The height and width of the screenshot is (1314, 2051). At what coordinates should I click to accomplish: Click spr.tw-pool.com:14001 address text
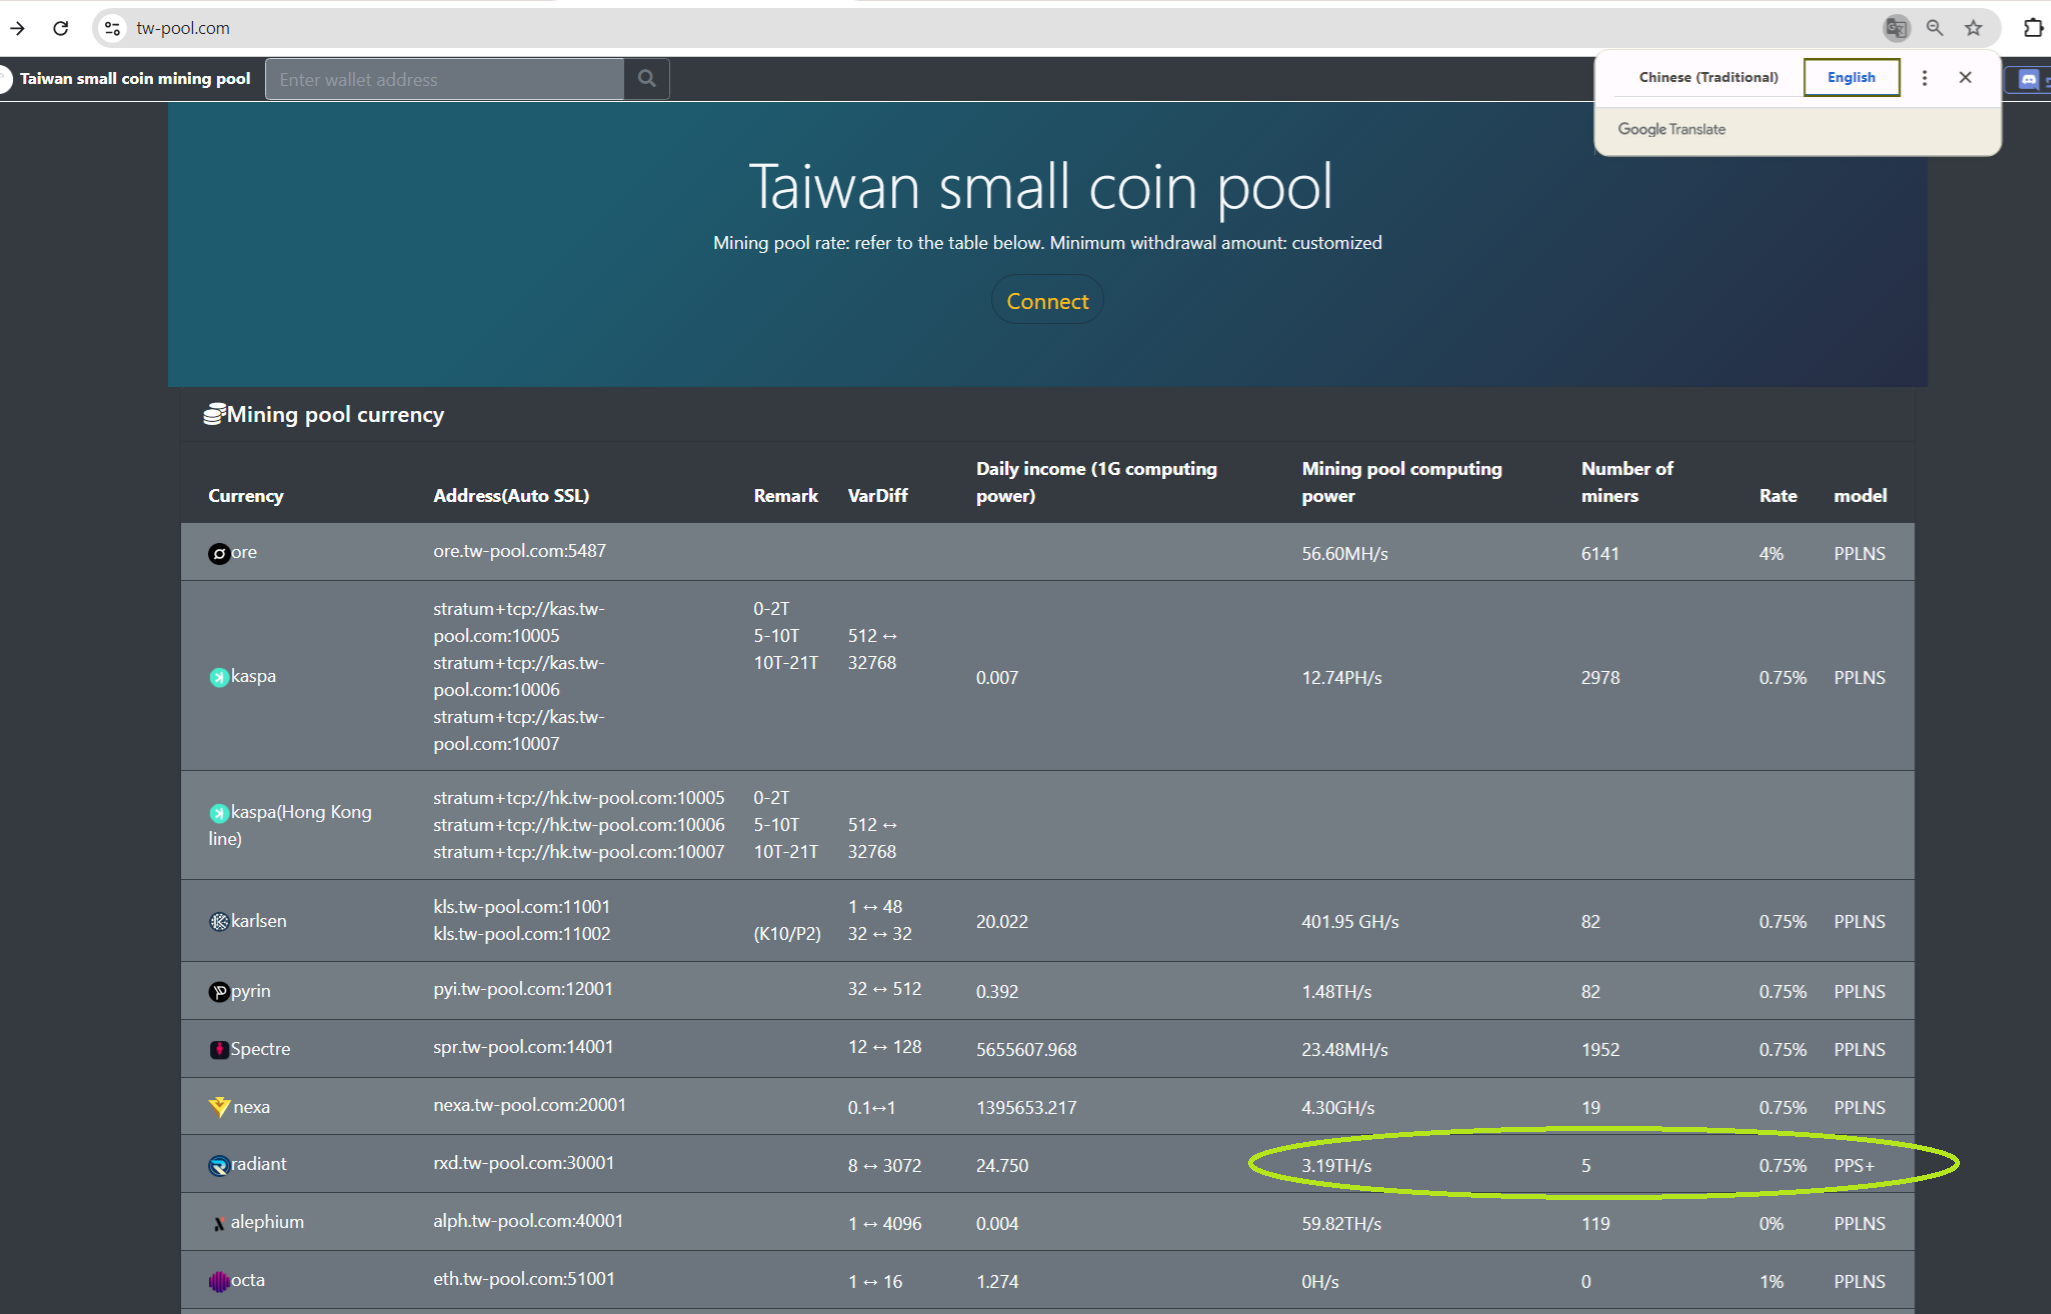point(523,1047)
